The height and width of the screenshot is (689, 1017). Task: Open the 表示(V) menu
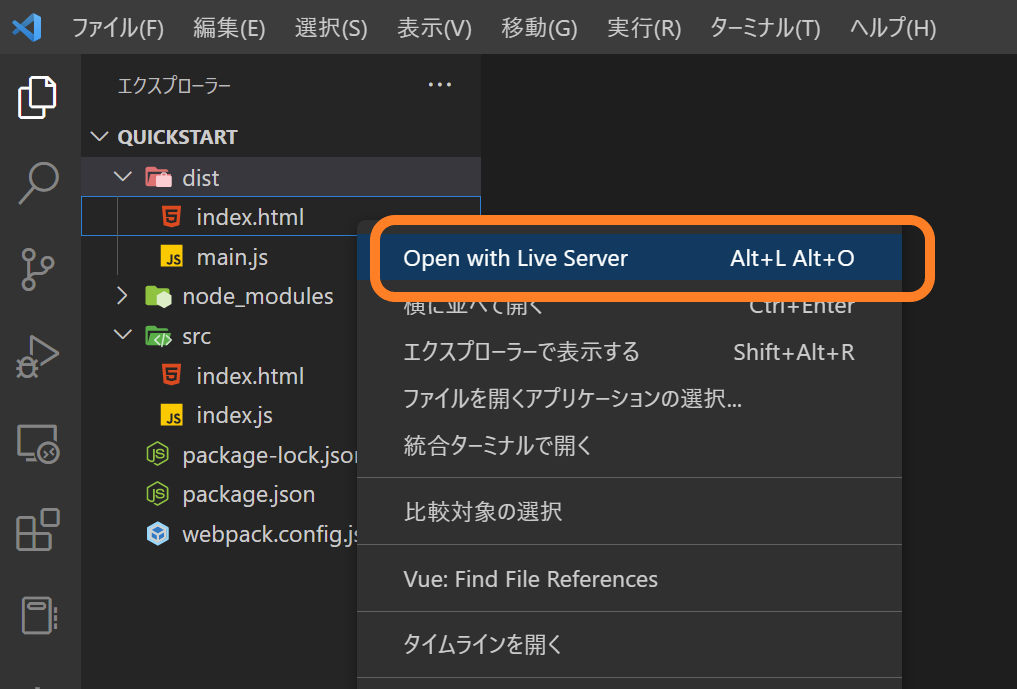point(434,28)
